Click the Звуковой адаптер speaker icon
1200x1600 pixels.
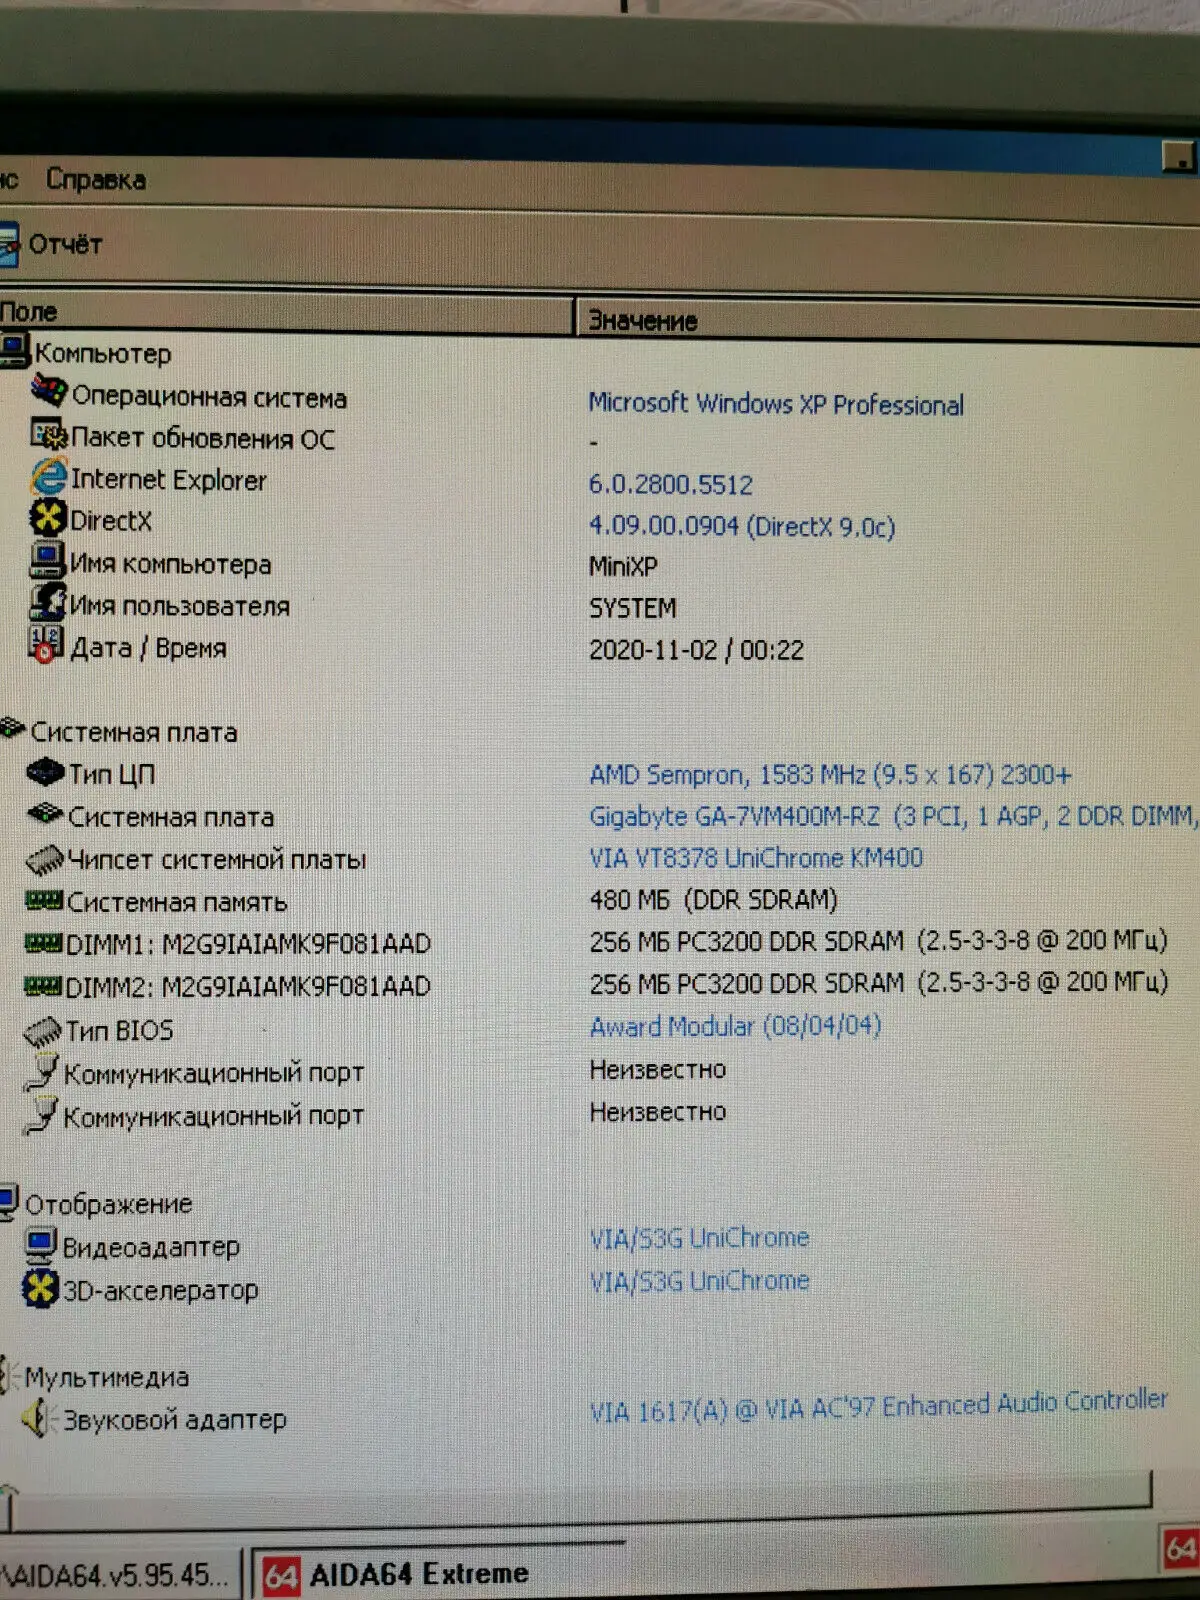coord(38,1417)
